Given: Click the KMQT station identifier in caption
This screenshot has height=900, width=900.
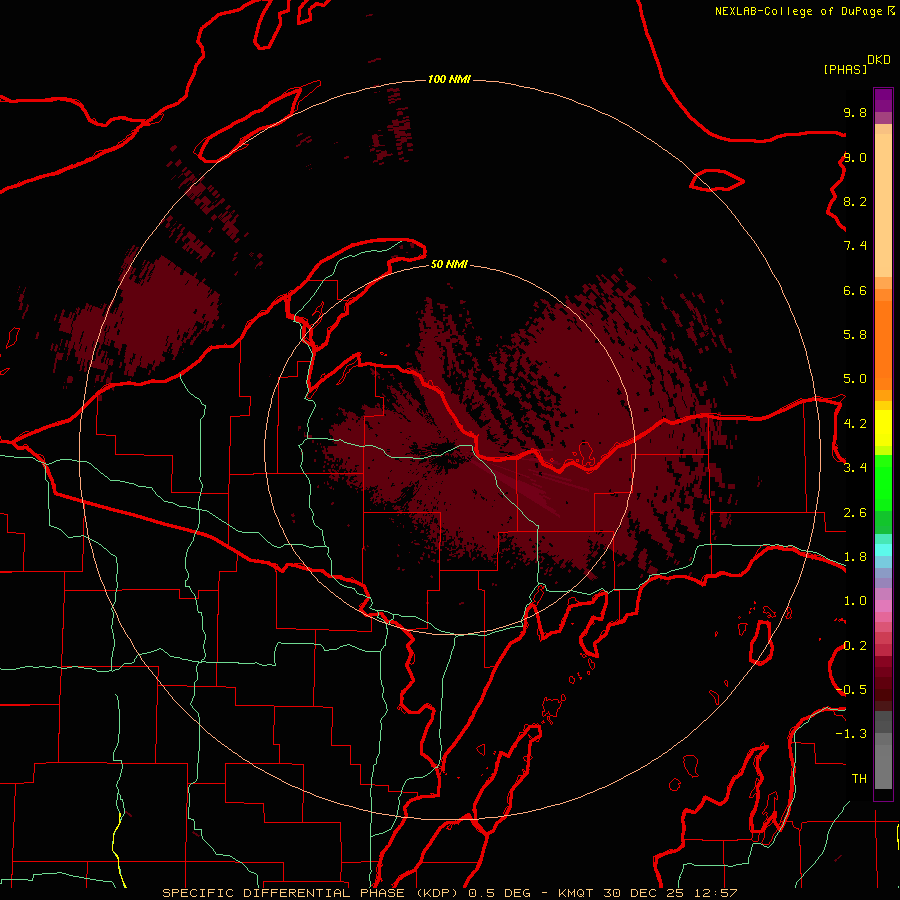Looking at the screenshot, I should (576, 893).
